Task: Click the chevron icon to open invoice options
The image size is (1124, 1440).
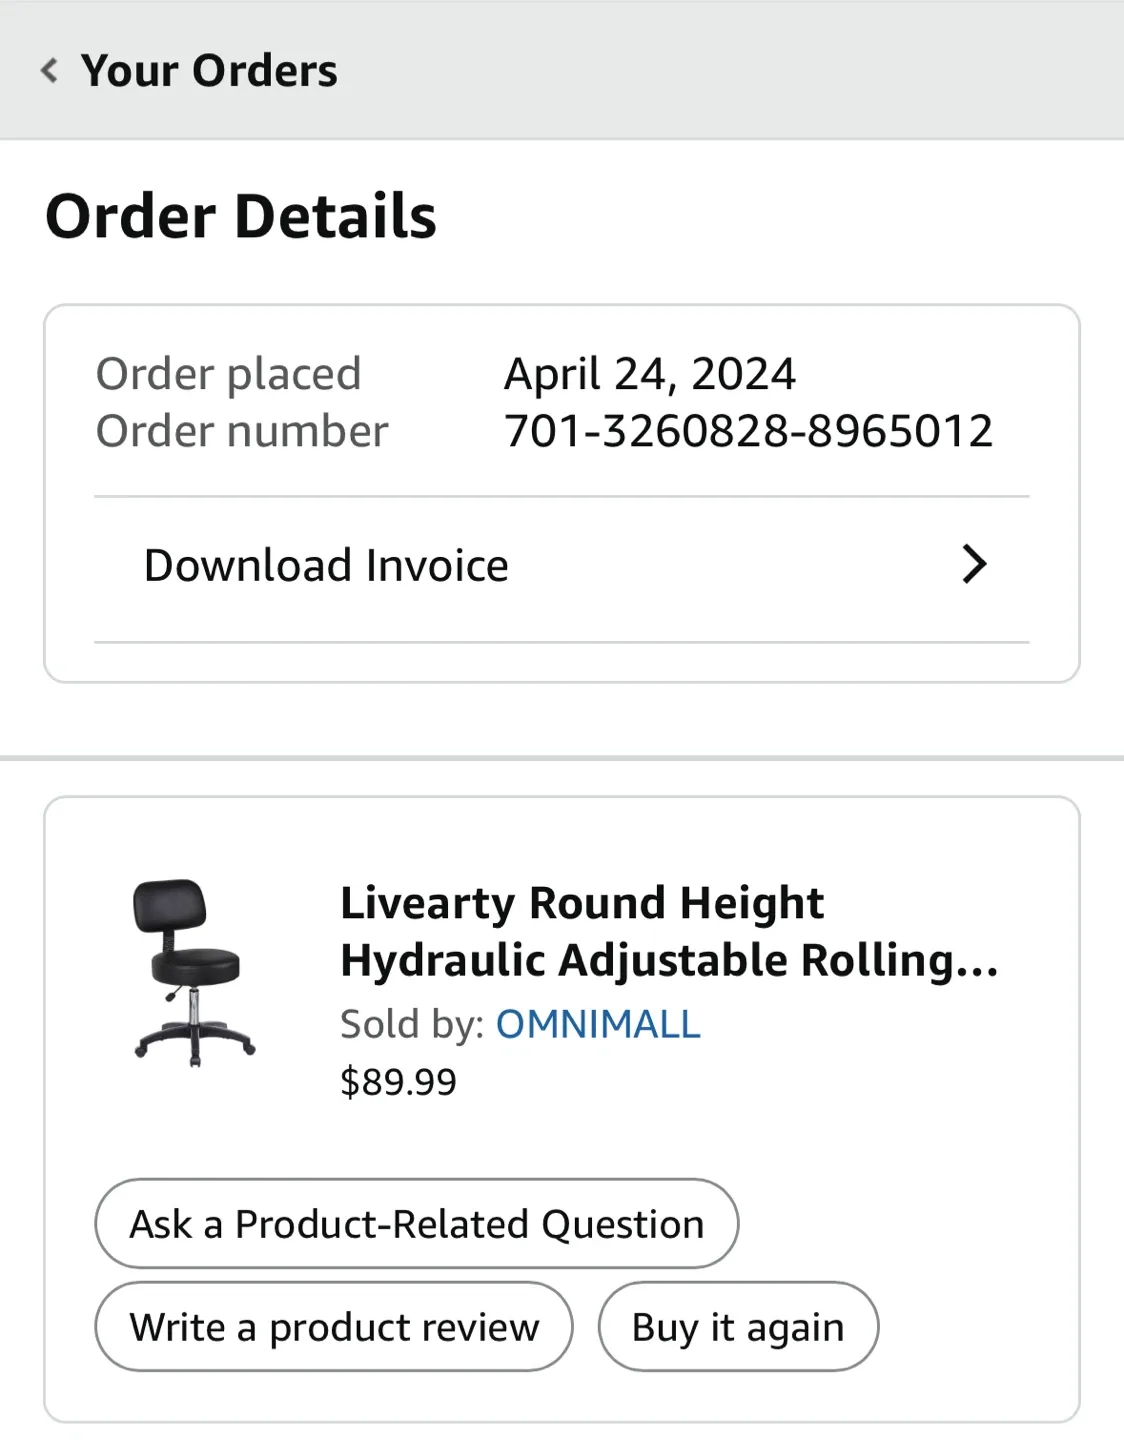Action: coord(975,565)
